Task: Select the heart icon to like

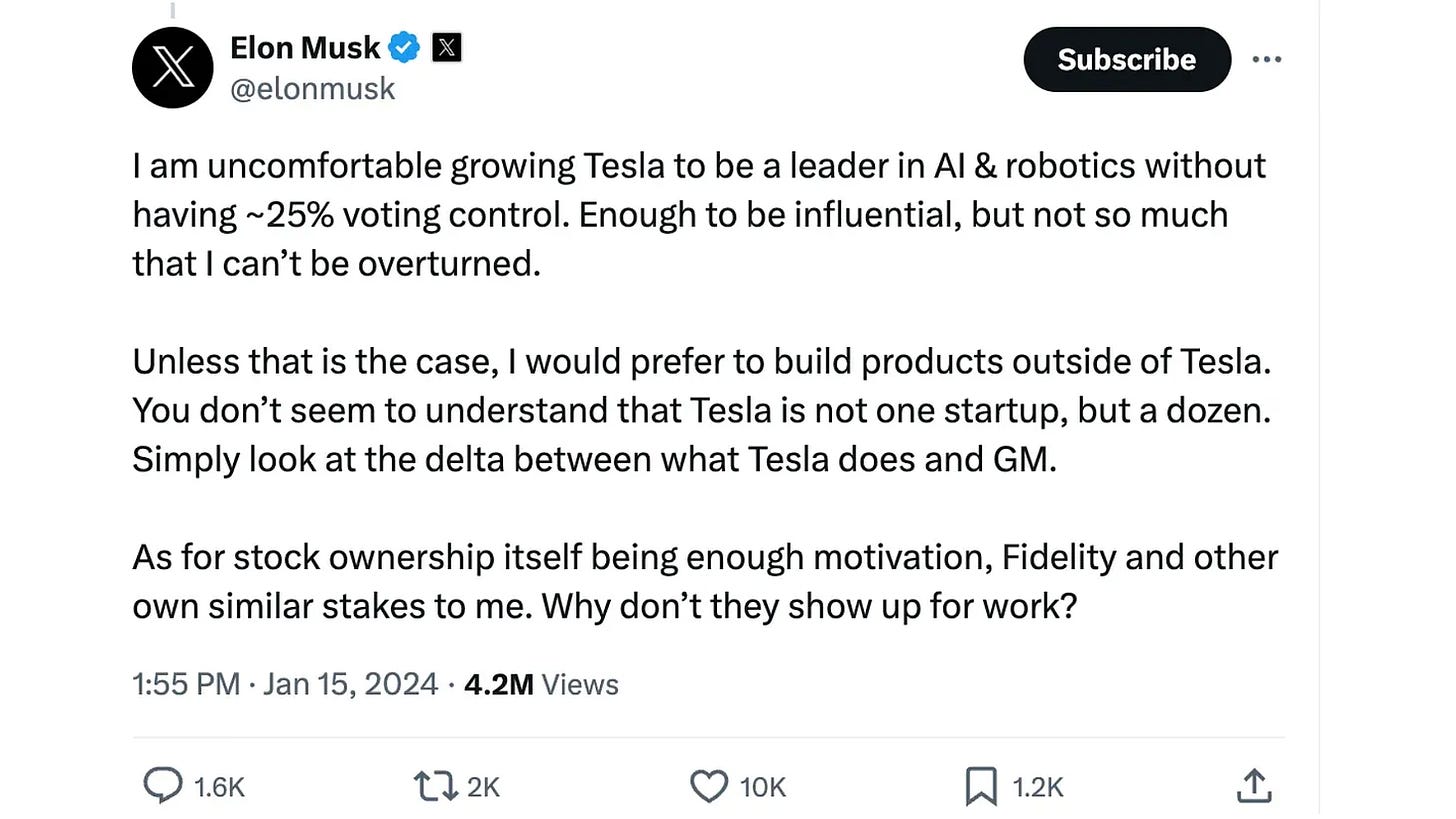Action: (x=708, y=787)
